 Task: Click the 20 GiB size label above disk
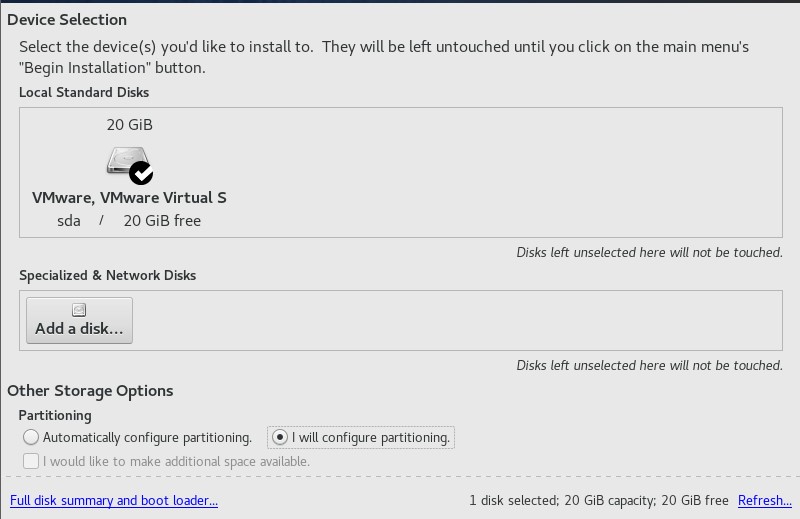[x=129, y=125]
